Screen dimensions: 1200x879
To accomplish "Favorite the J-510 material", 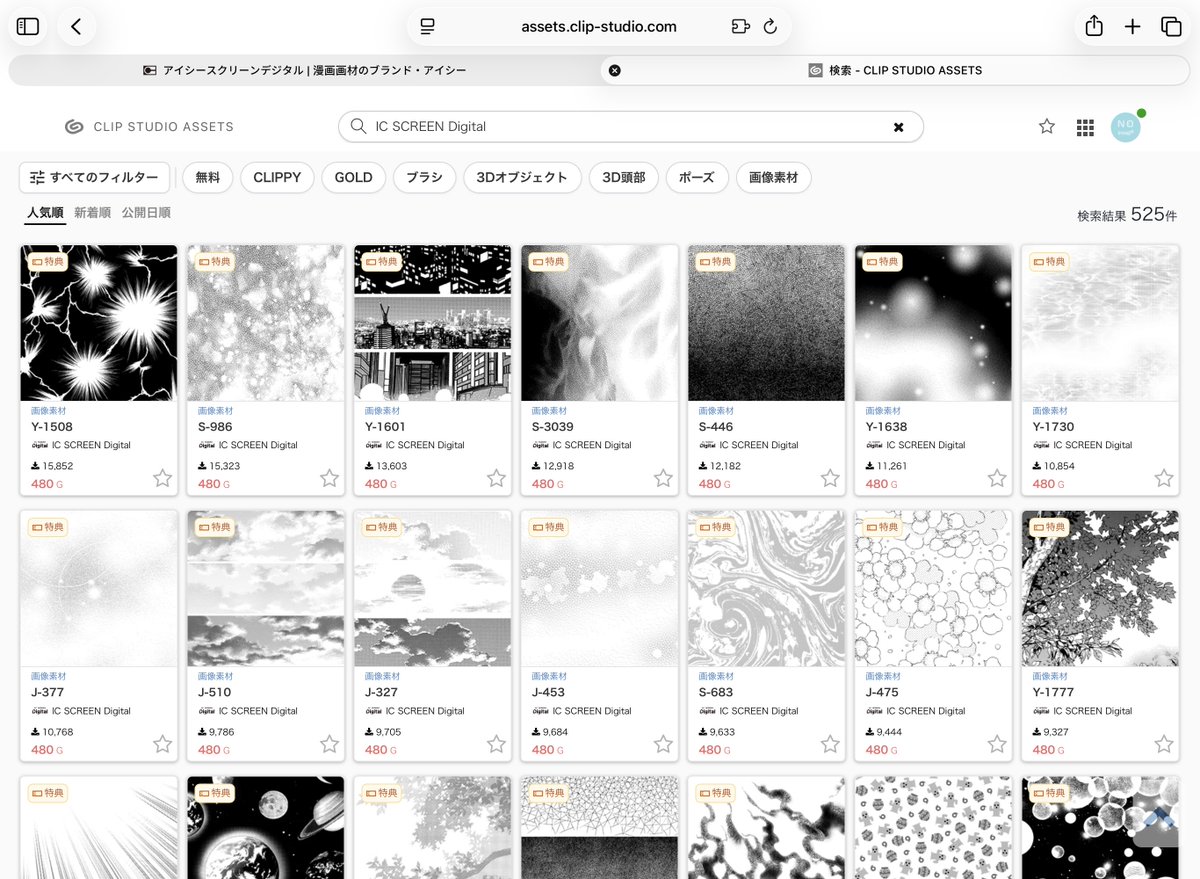I will click(330, 744).
